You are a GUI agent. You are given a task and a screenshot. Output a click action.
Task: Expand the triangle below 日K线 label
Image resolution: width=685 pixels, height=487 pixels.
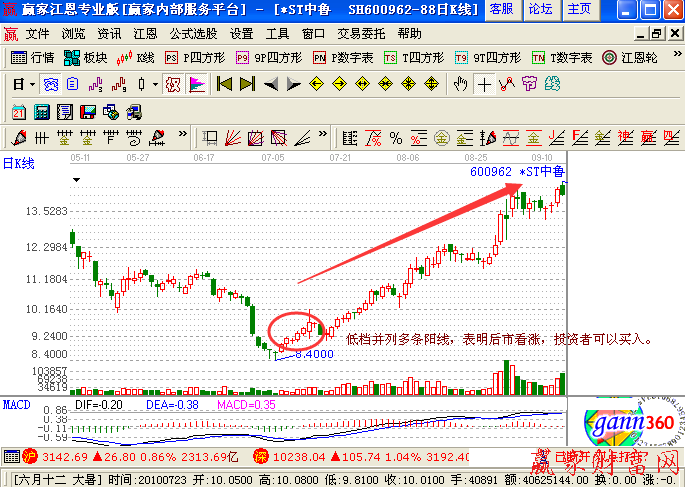pos(76,179)
